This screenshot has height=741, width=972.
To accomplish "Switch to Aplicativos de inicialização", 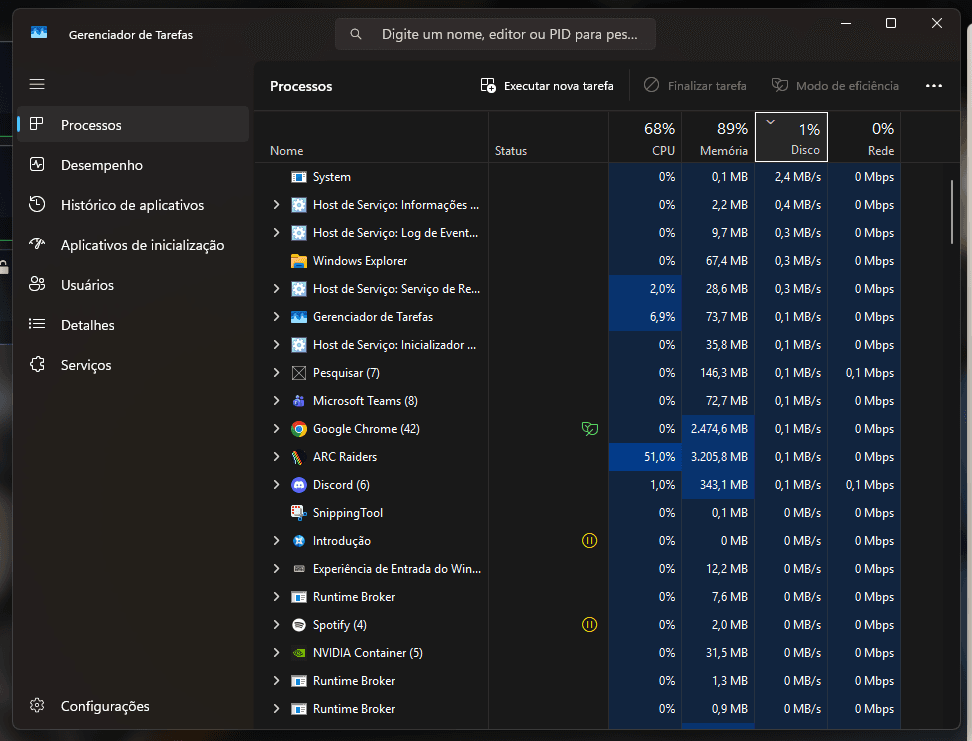I will (142, 245).
